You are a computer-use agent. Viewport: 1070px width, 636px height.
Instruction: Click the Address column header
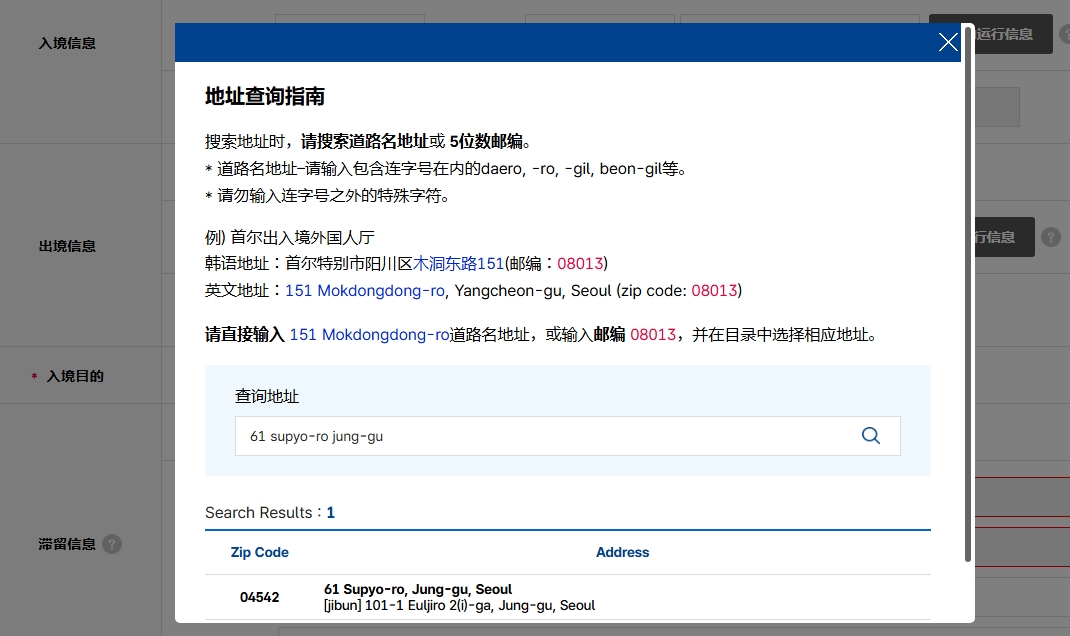tap(622, 552)
